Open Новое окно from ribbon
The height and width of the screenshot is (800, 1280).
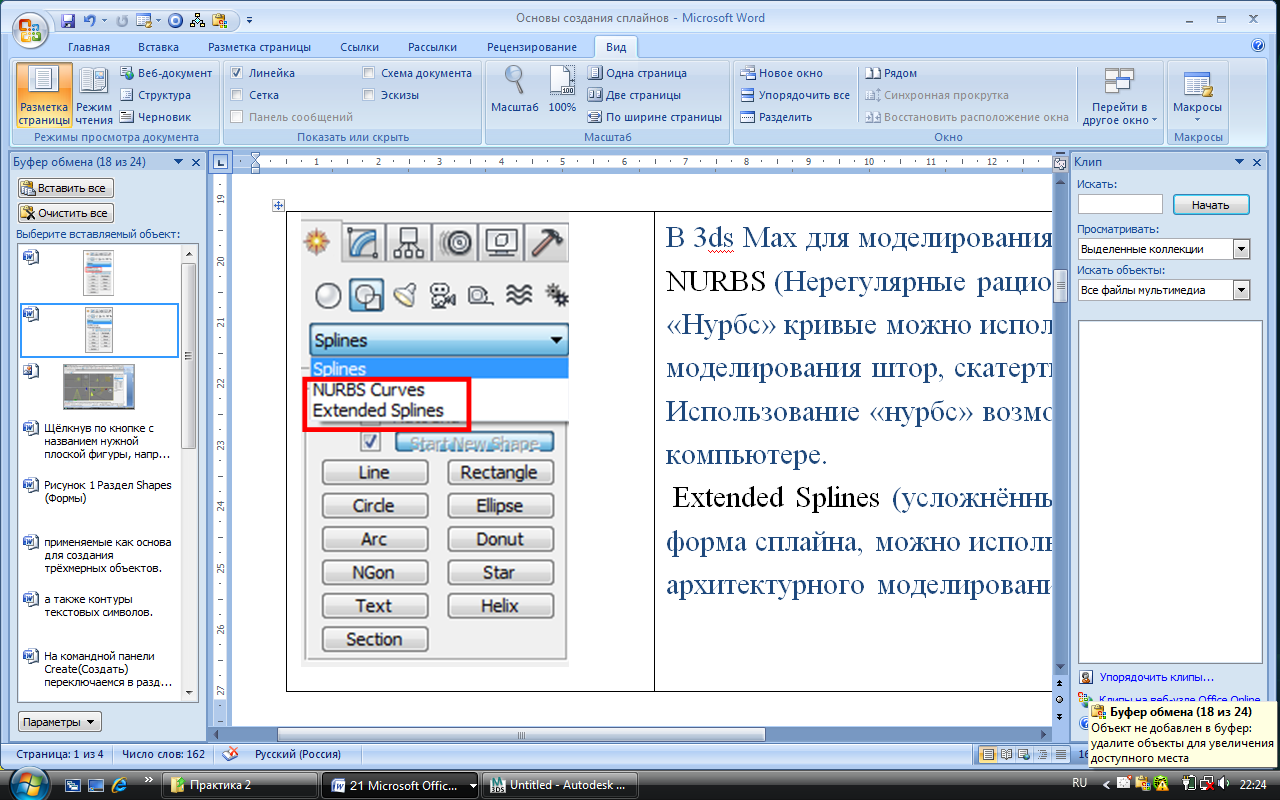click(x=782, y=73)
